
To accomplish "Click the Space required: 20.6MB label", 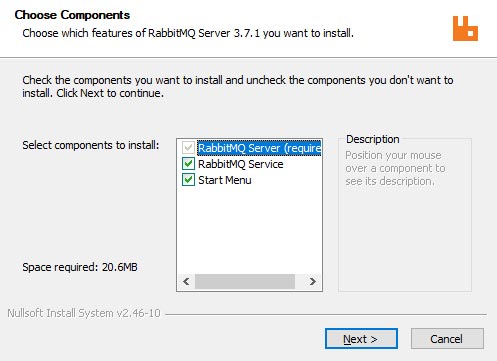I will coord(80,267).
